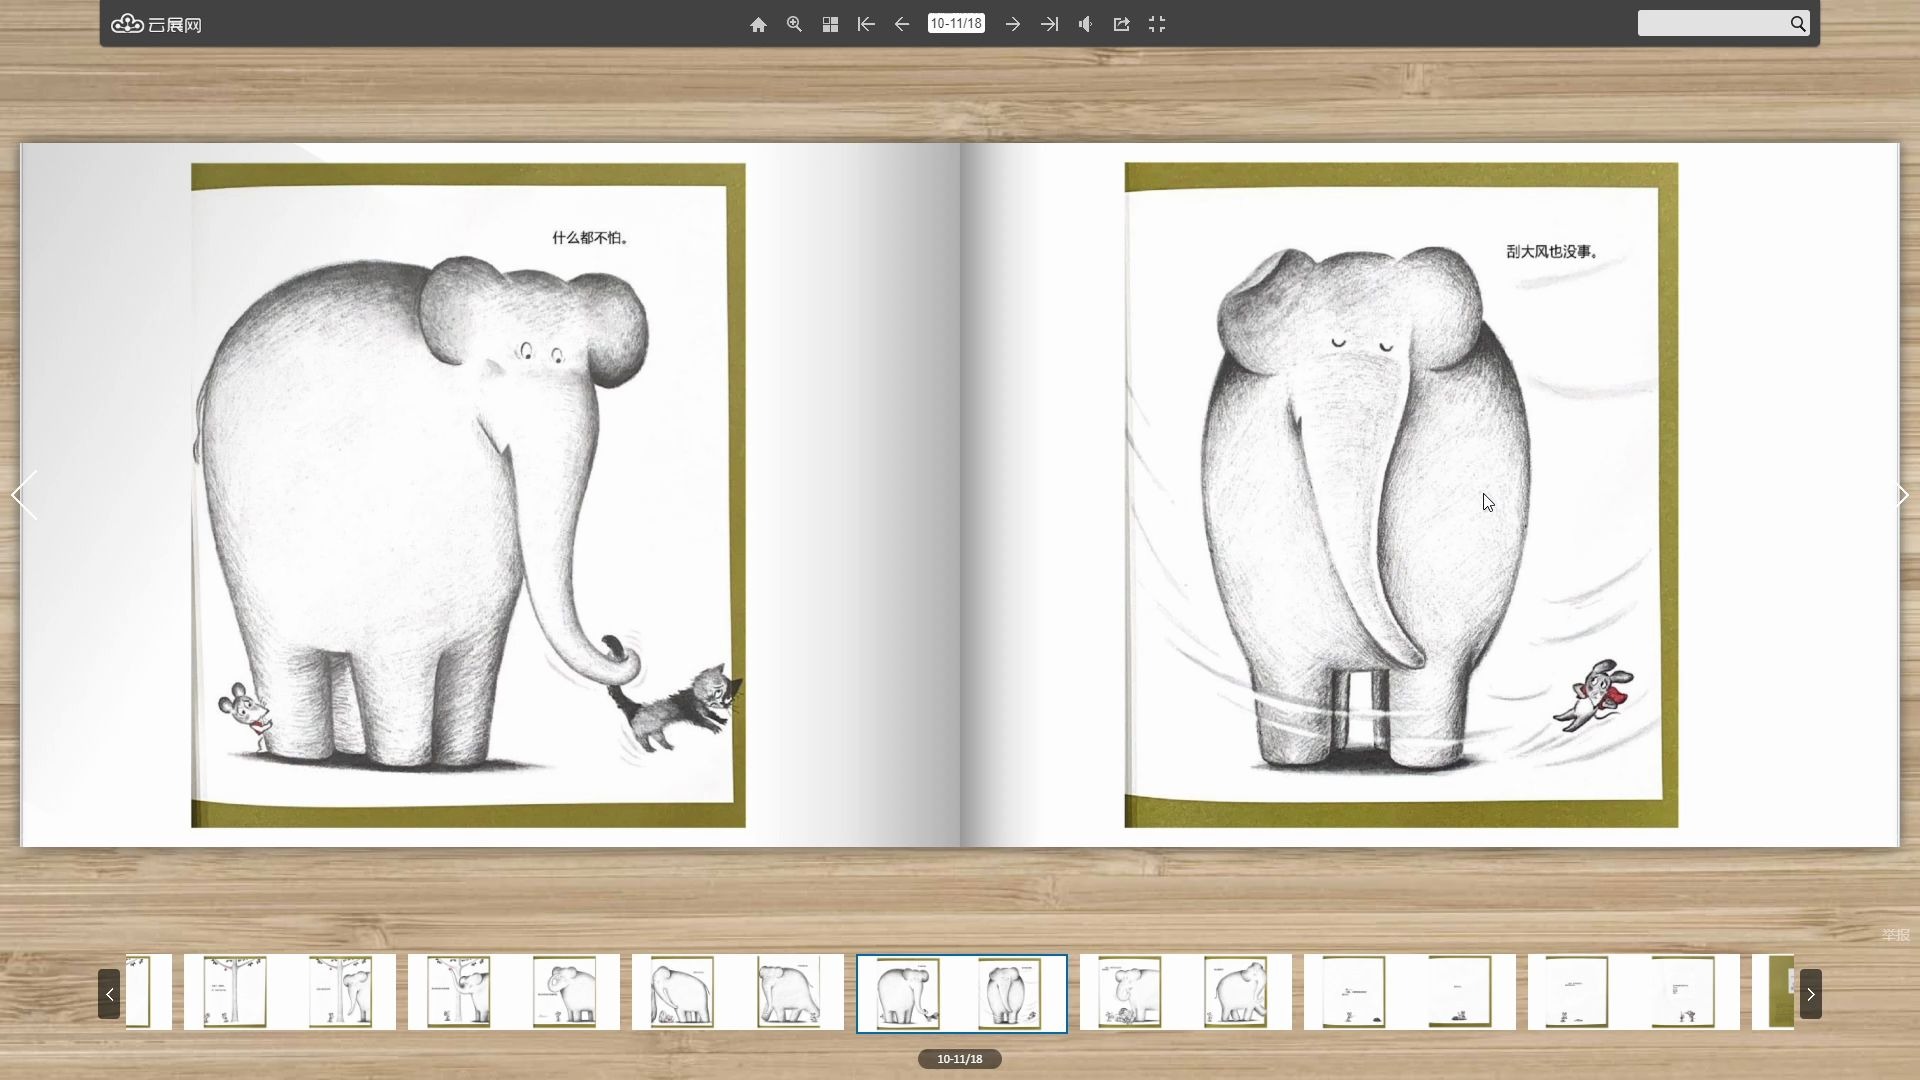Toggle the sound speaker icon
The height and width of the screenshot is (1080, 1920).
tap(1085, 24)
